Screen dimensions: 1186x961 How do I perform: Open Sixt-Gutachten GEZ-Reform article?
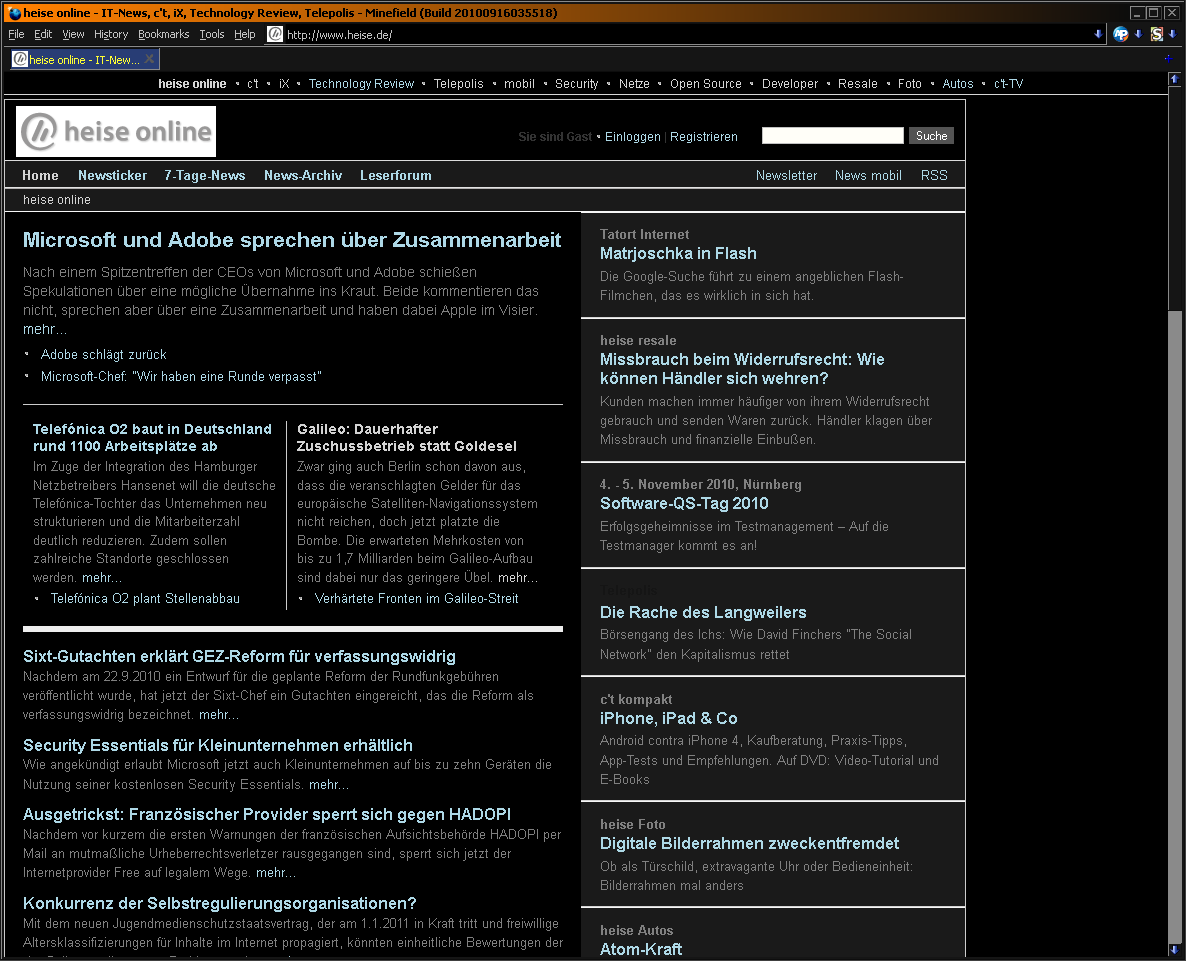coord(239,656)
